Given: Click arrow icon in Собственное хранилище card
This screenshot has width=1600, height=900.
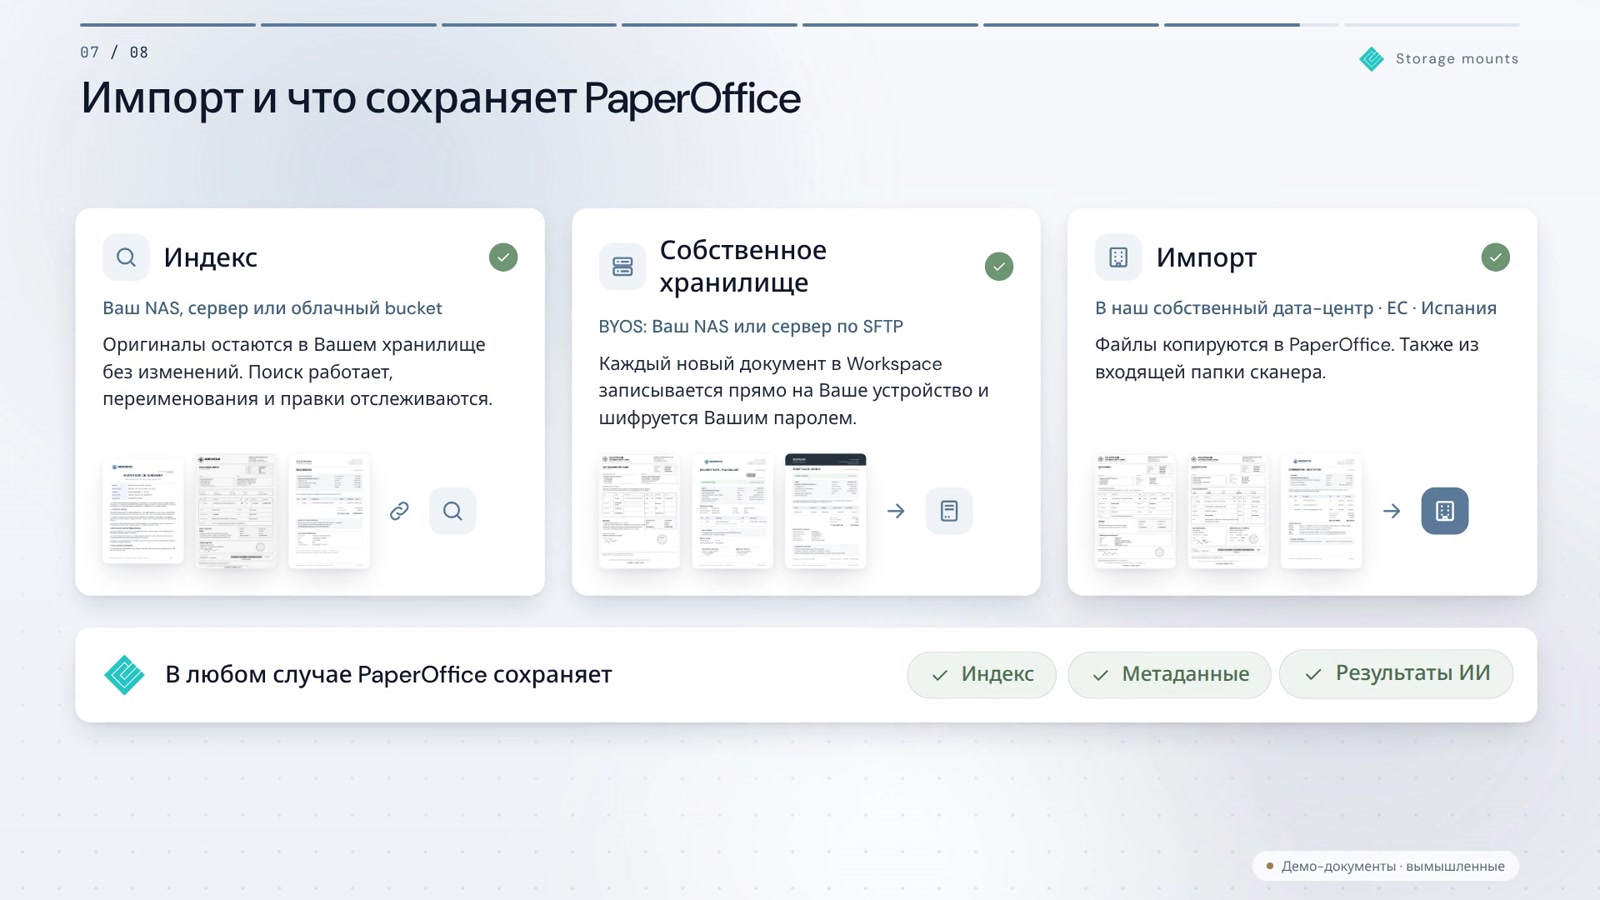Looking at the screenshot, I should tap(896, 511).
